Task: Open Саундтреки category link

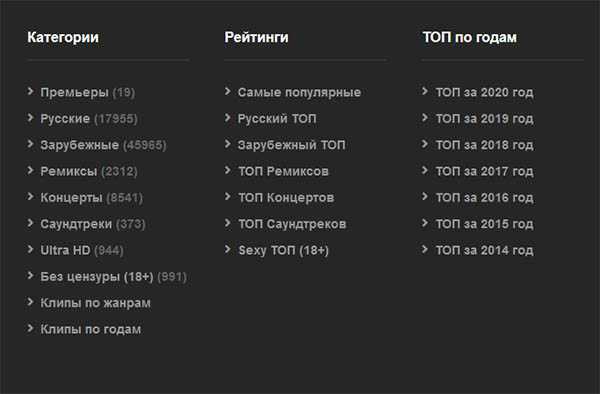Action: point(76,224)
